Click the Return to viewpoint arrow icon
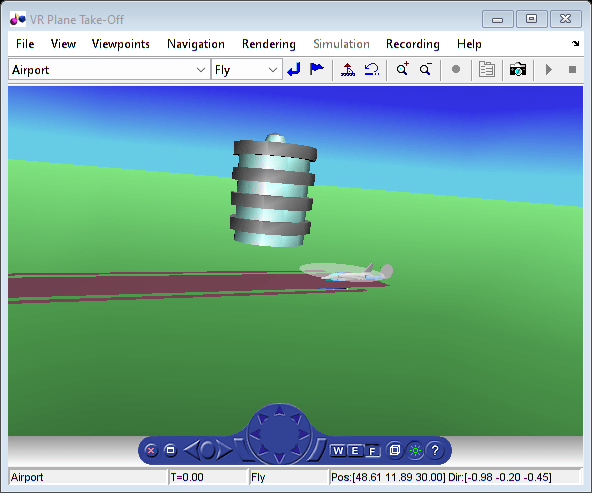This screenshot has height=493, width=592. [x=294, y=69]
